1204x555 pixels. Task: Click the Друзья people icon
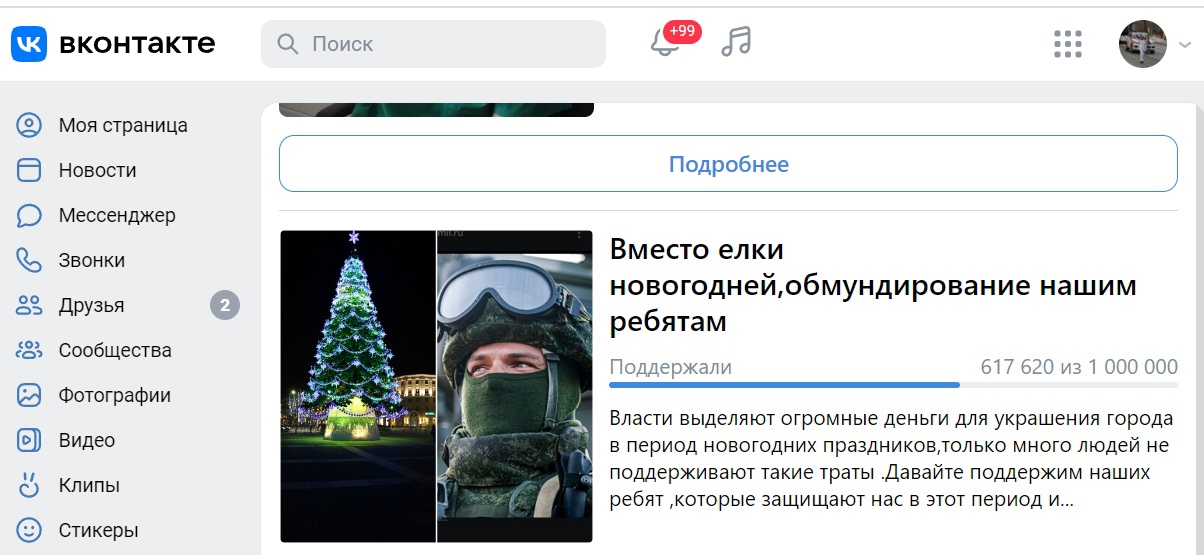pos(29,306)
